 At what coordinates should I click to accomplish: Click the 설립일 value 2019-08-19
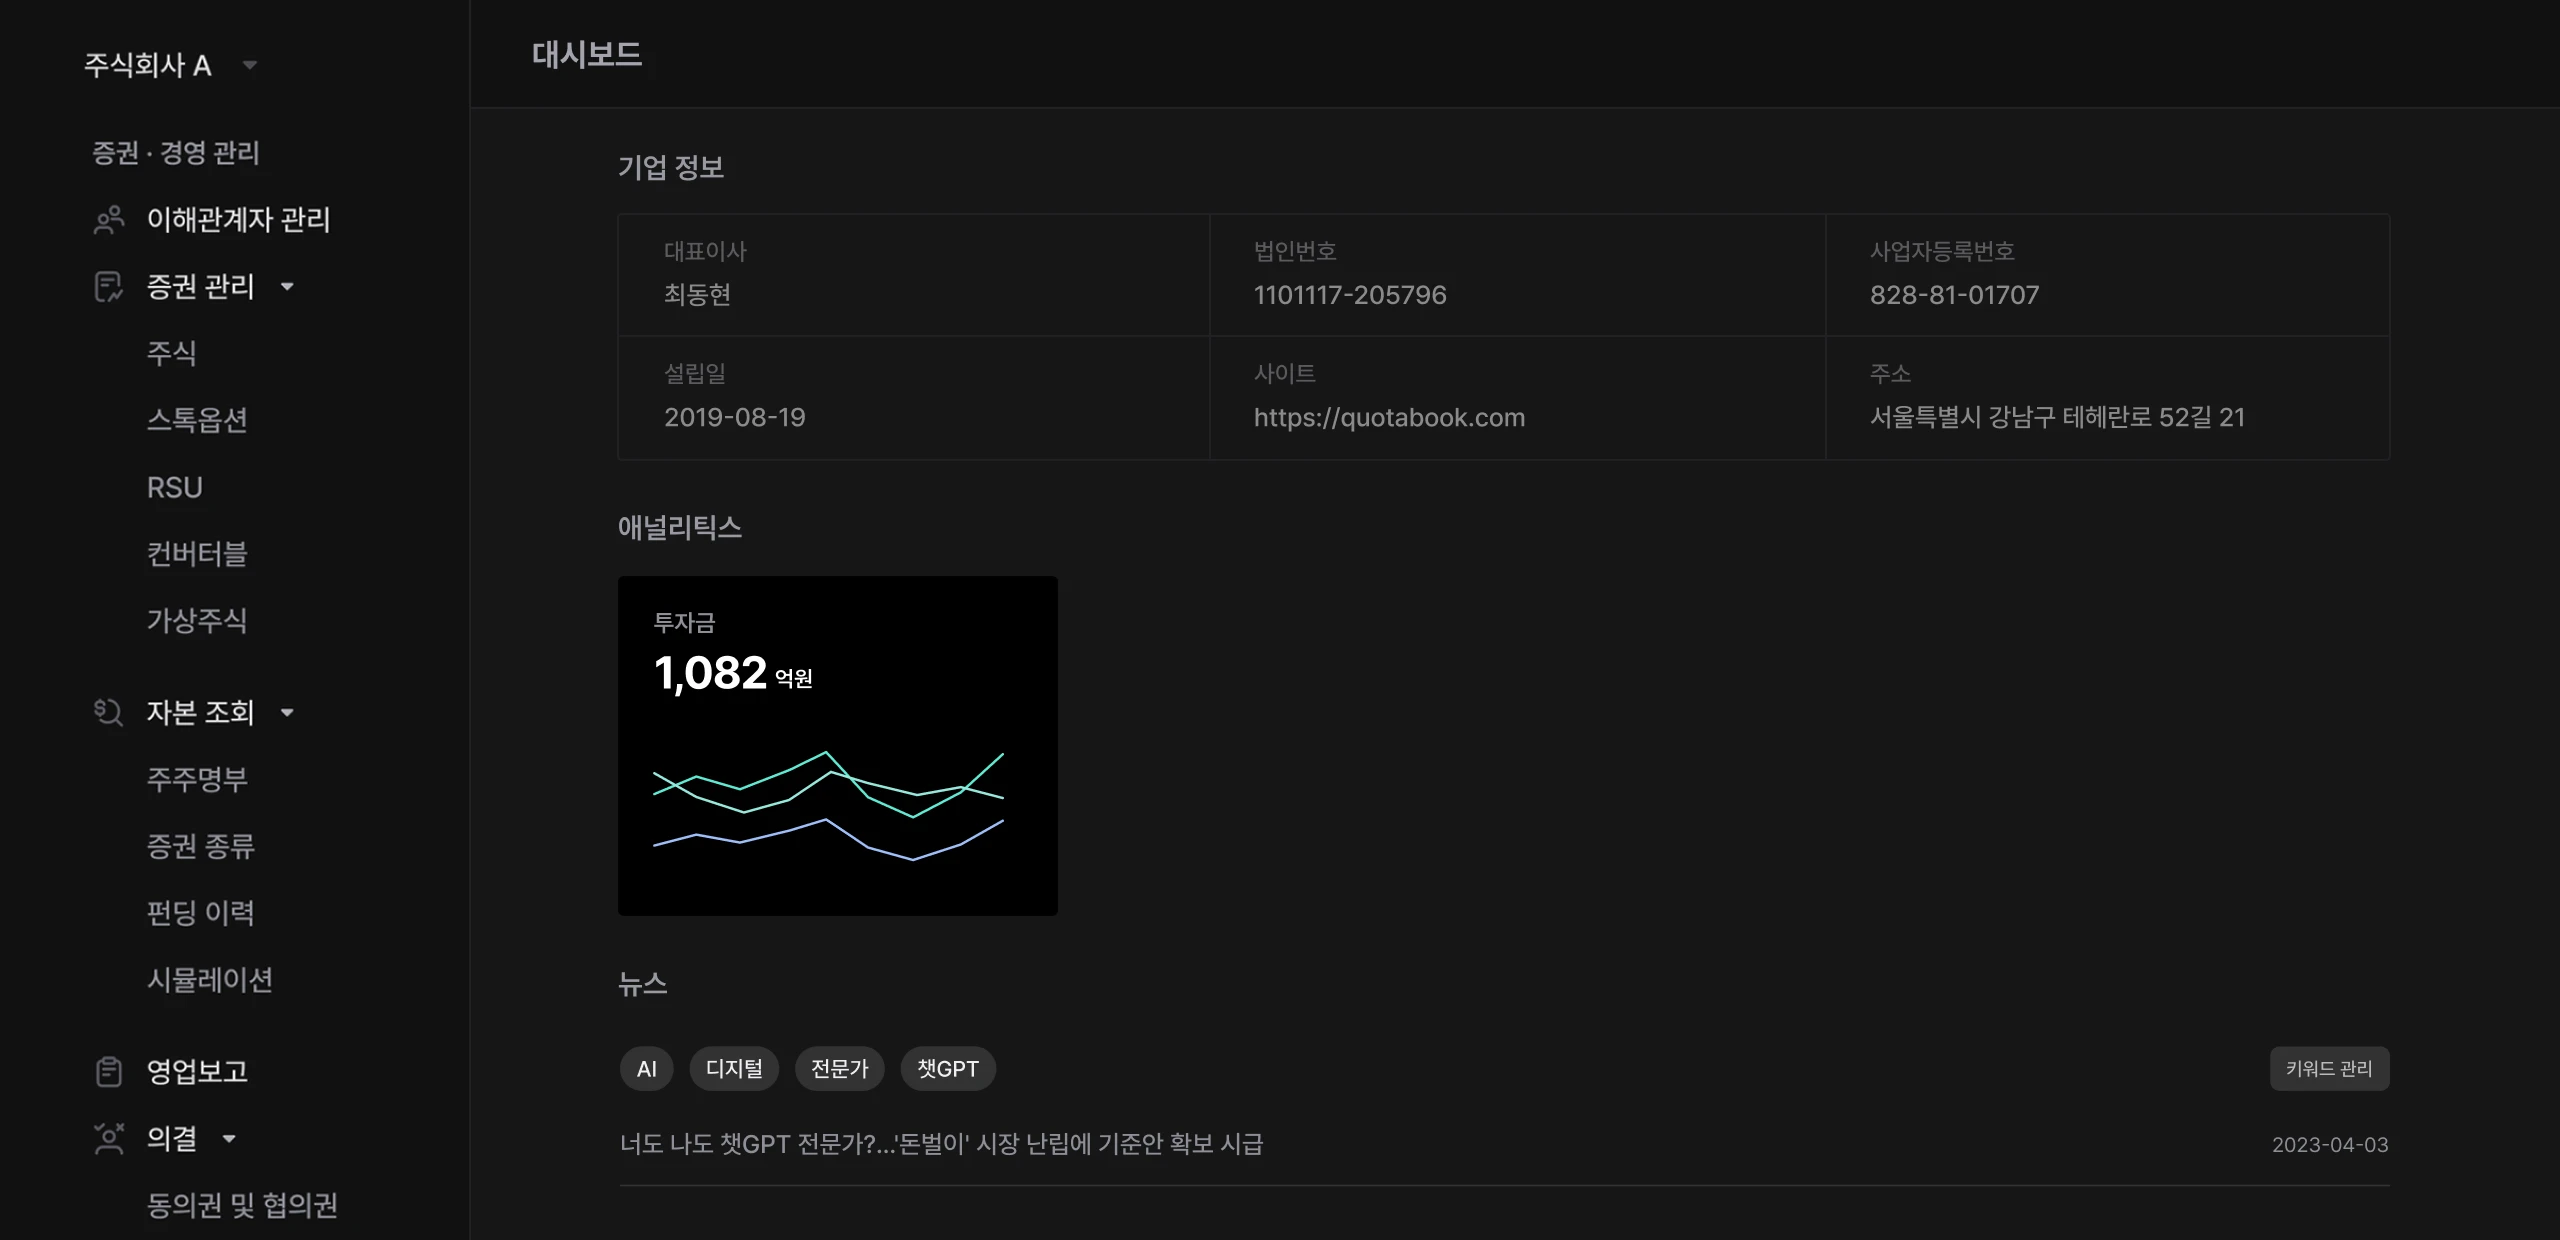click(x=735, y=417)
